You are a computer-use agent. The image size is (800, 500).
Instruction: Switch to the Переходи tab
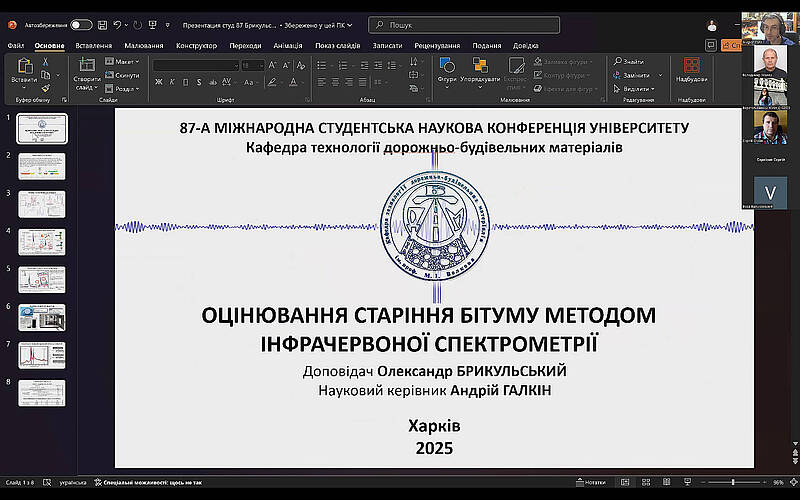pos(245,45)
